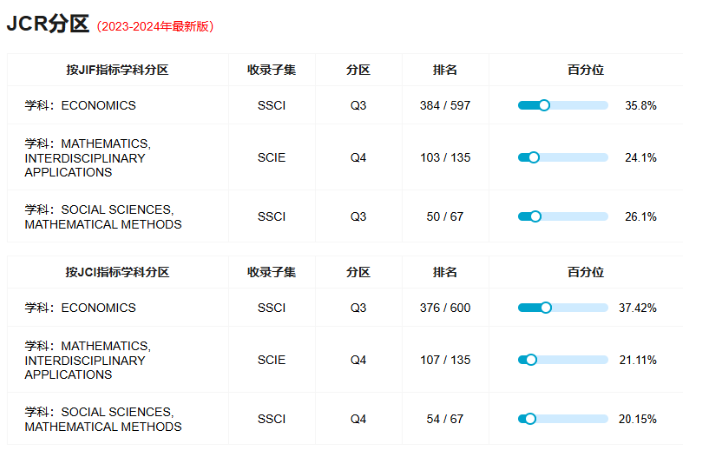Click the 26.1% Social Sciences slider handle
Image resolution: width=706 pixels, height=452 pixels.
(x=535, y=217)
